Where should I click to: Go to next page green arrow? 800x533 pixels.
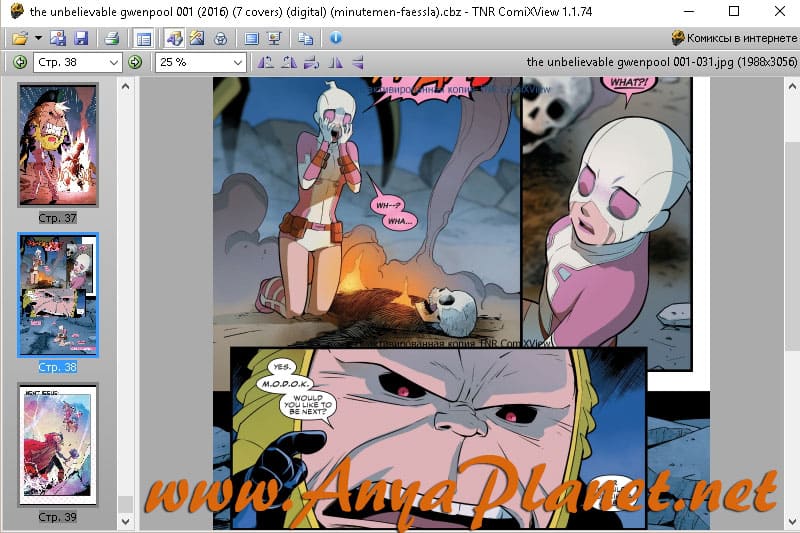click(x=135, y=62)
